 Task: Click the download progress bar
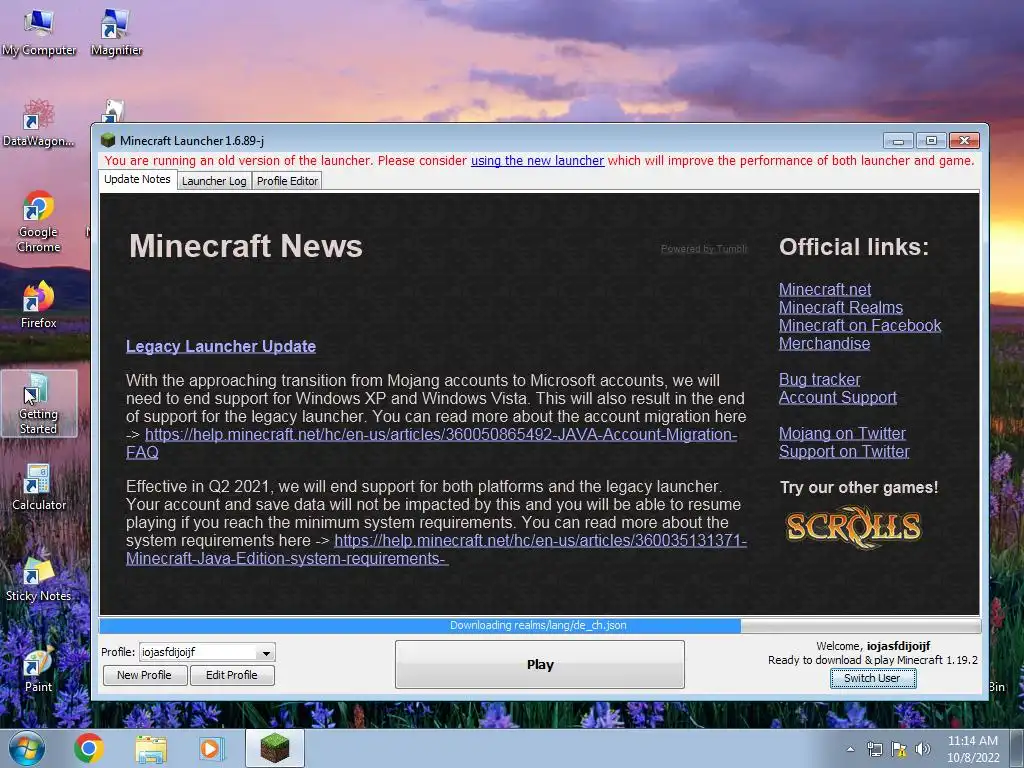coord(539,626)
